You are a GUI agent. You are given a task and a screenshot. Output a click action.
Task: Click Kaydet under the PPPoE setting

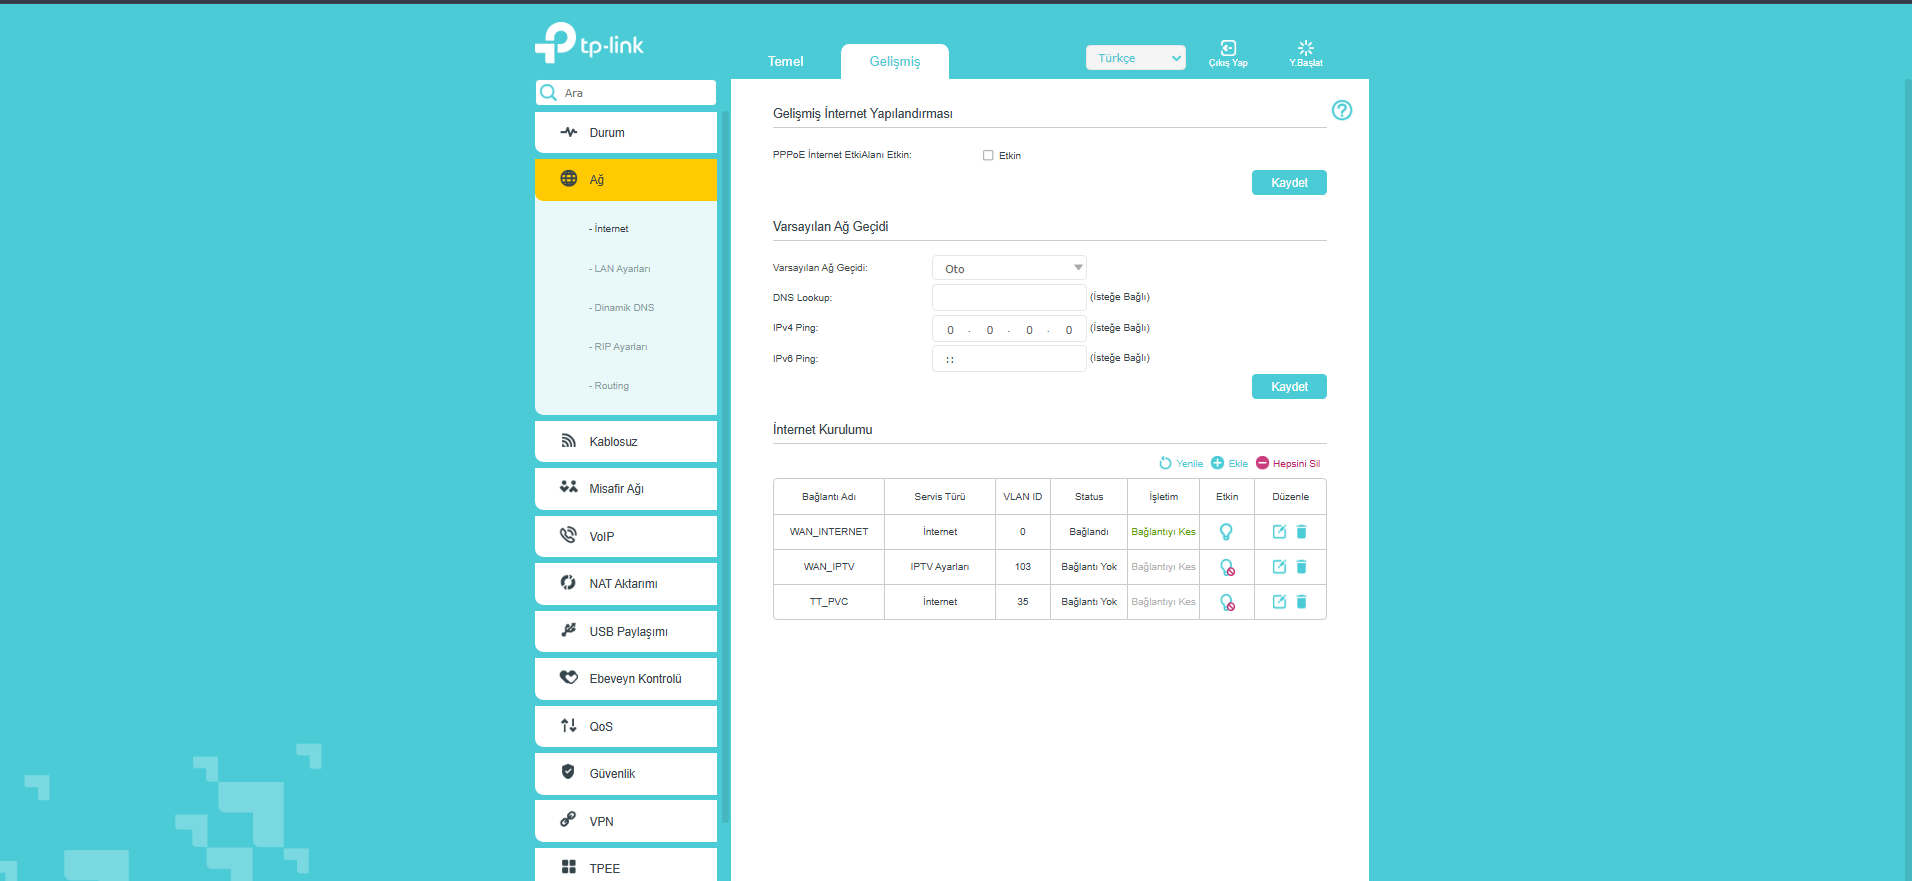[x=1289, y=183]
